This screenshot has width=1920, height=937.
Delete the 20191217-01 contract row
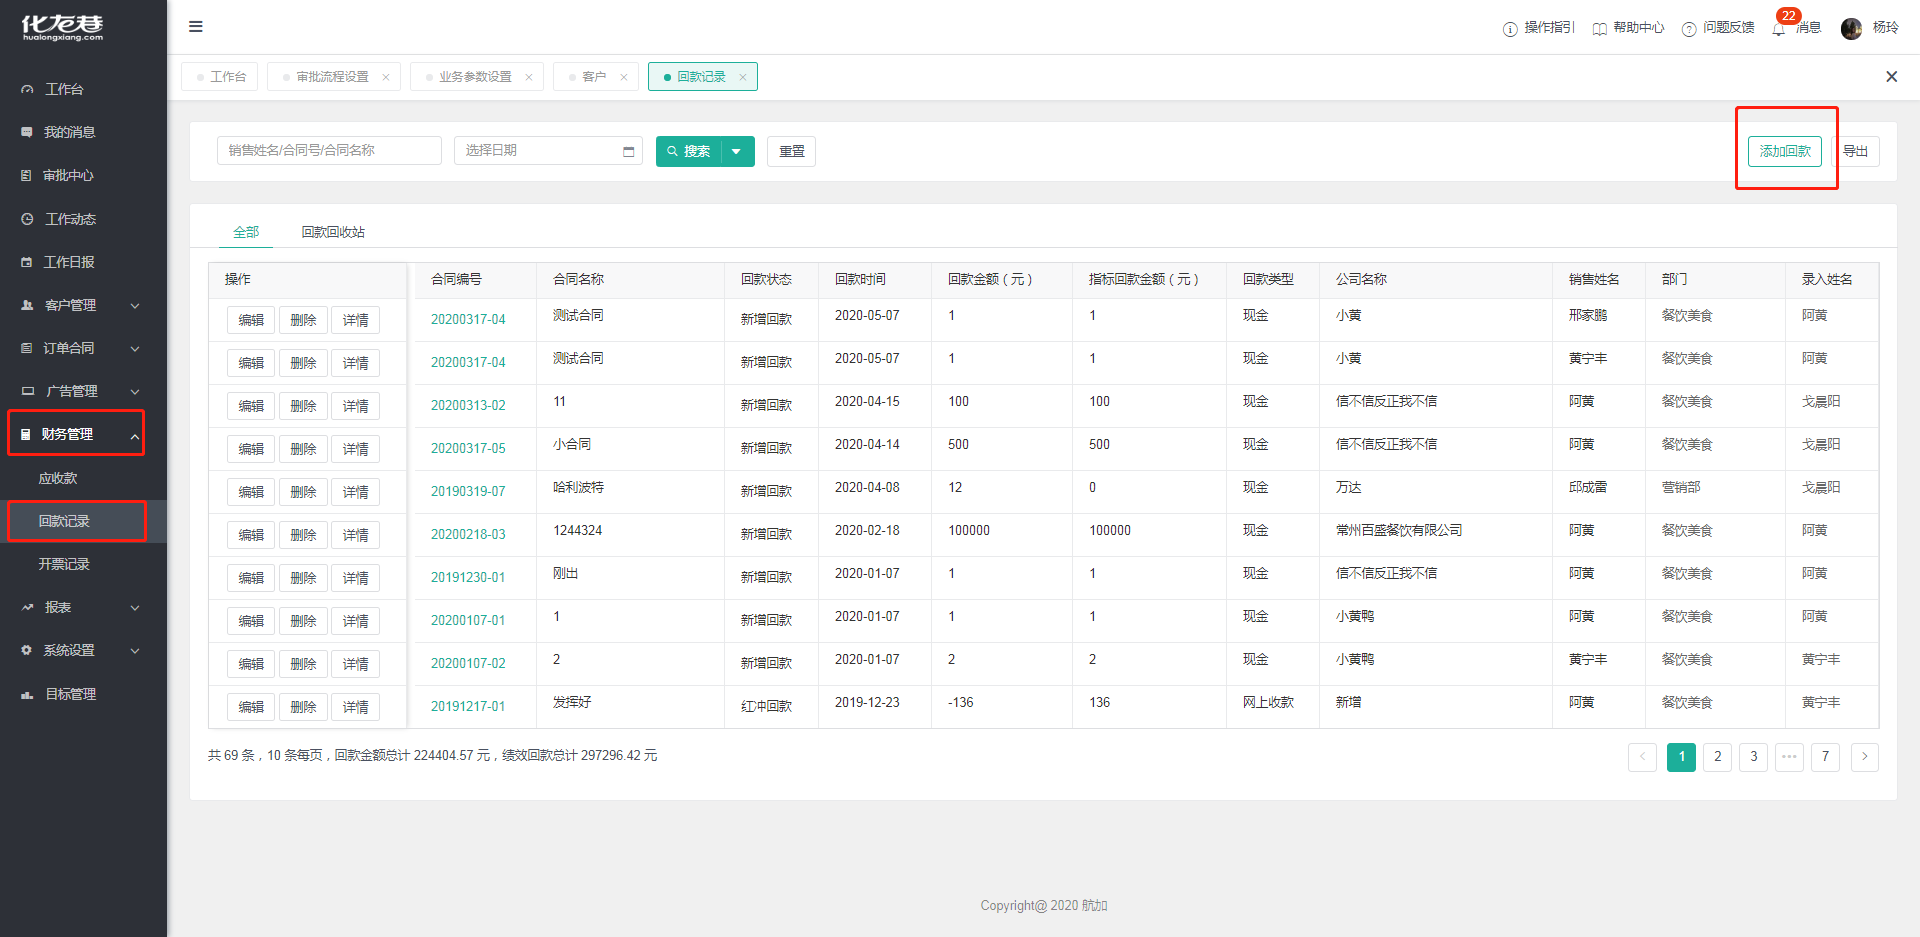click(303, 707)
